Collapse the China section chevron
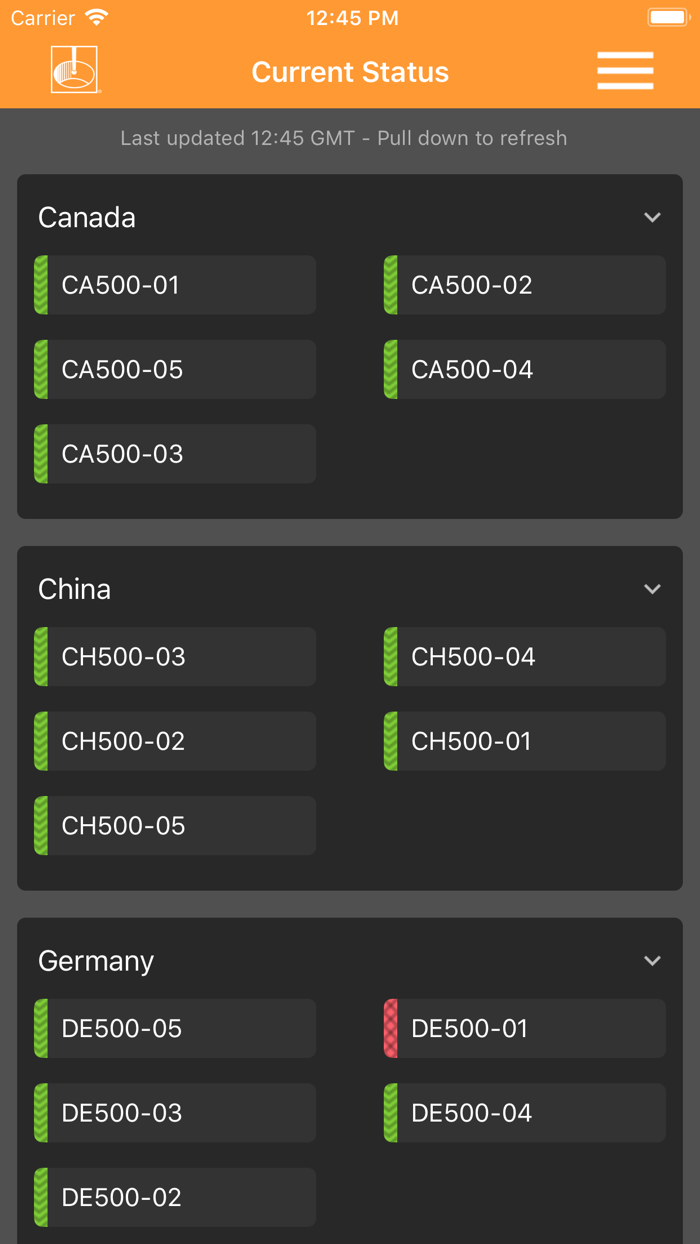700x1244 pixels. (652, 589)
